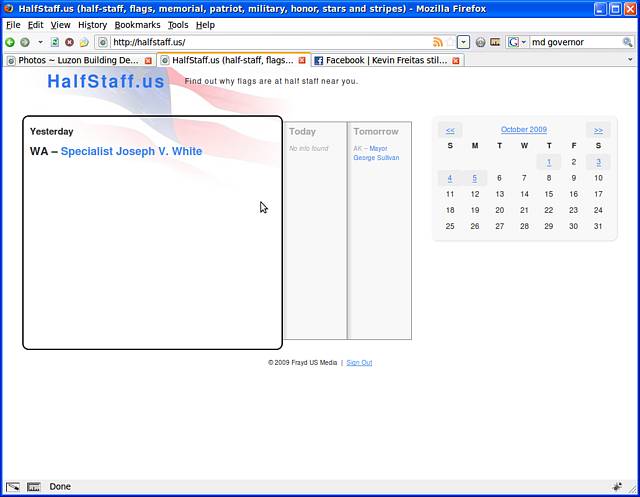The image size is (640, 497).
Task: Open the Specialist Joseph V. White link
Action: (x=131, y=151)
